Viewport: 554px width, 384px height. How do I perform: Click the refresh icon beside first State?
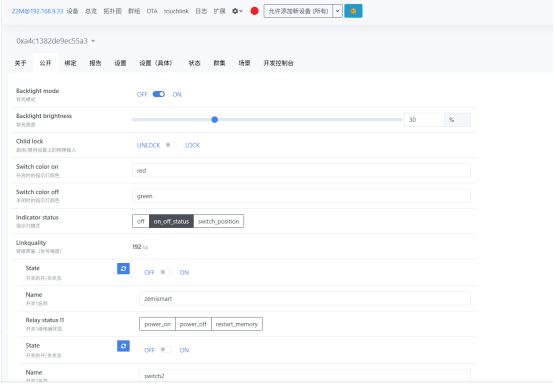pos(123,269)
